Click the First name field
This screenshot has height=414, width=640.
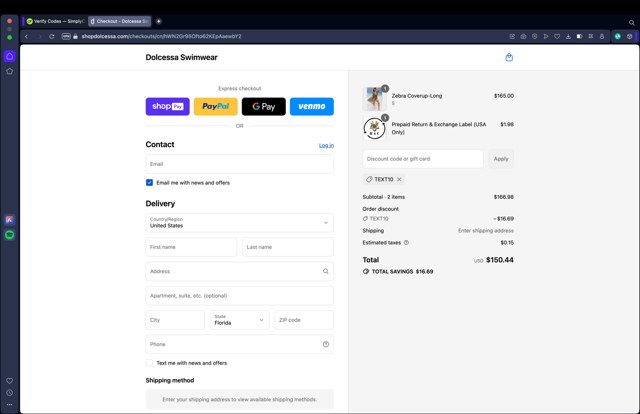[x=191, y=247]
